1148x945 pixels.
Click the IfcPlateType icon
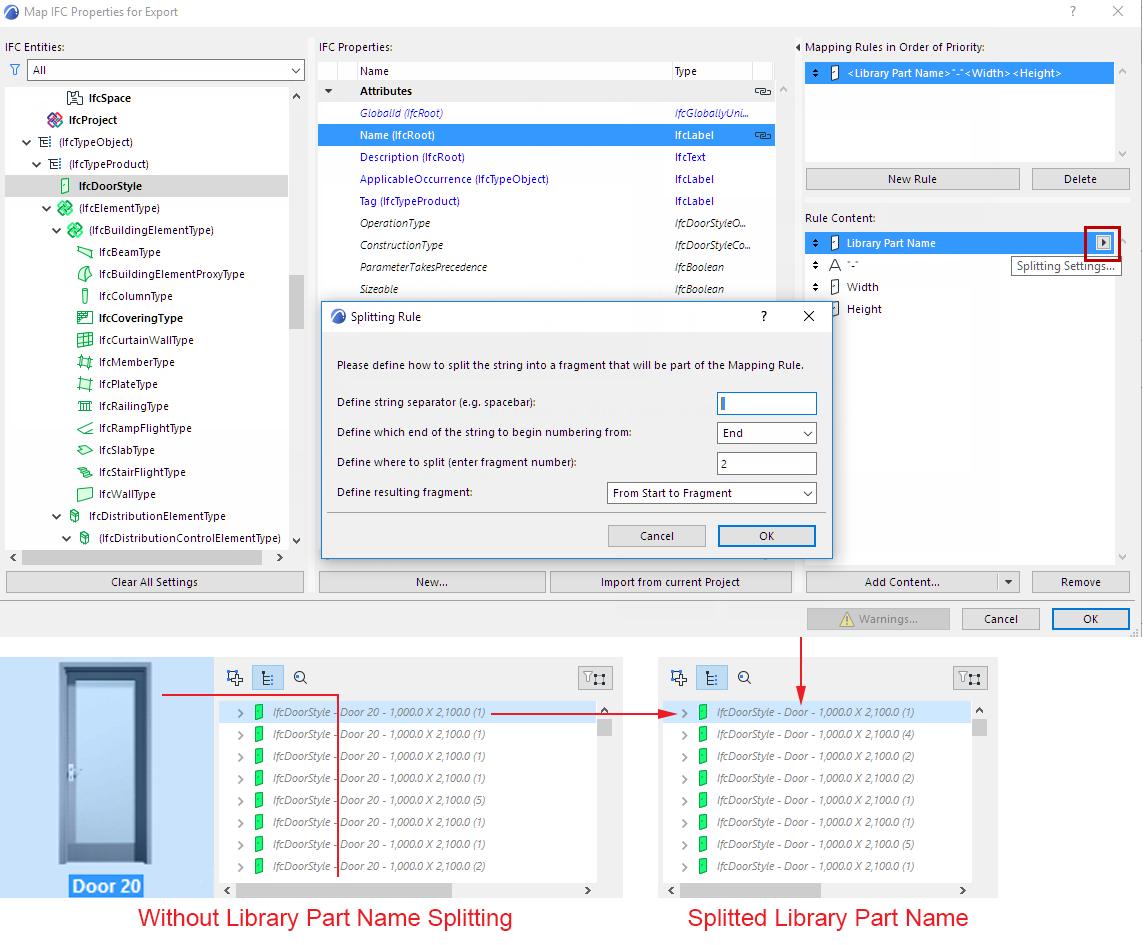[x=85, y=384]
